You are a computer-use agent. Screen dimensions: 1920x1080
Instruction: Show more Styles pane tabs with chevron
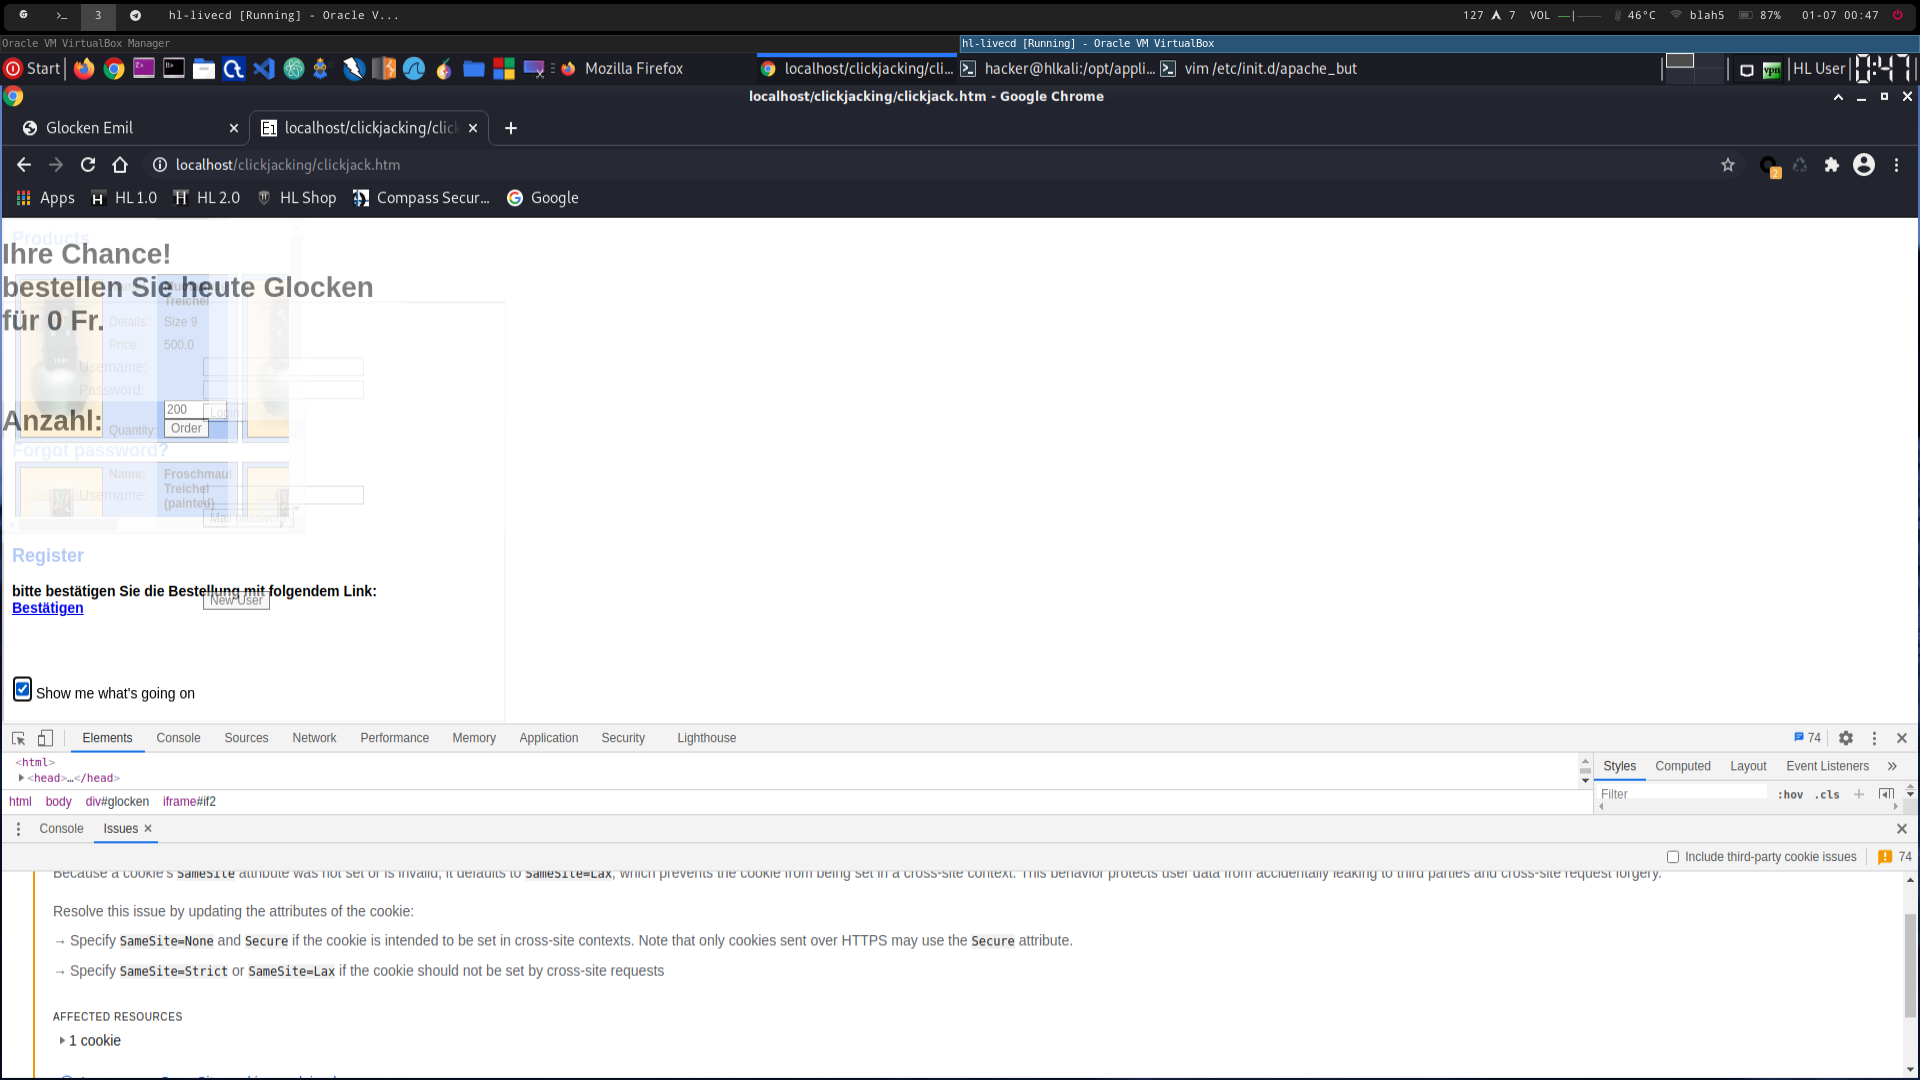1892,766
